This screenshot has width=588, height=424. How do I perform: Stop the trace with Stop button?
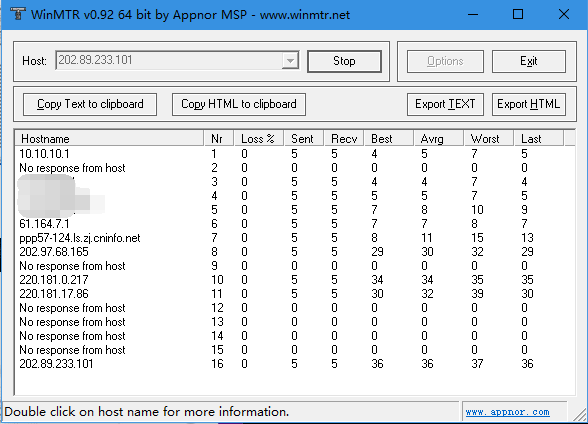click(x=344, y=61)
